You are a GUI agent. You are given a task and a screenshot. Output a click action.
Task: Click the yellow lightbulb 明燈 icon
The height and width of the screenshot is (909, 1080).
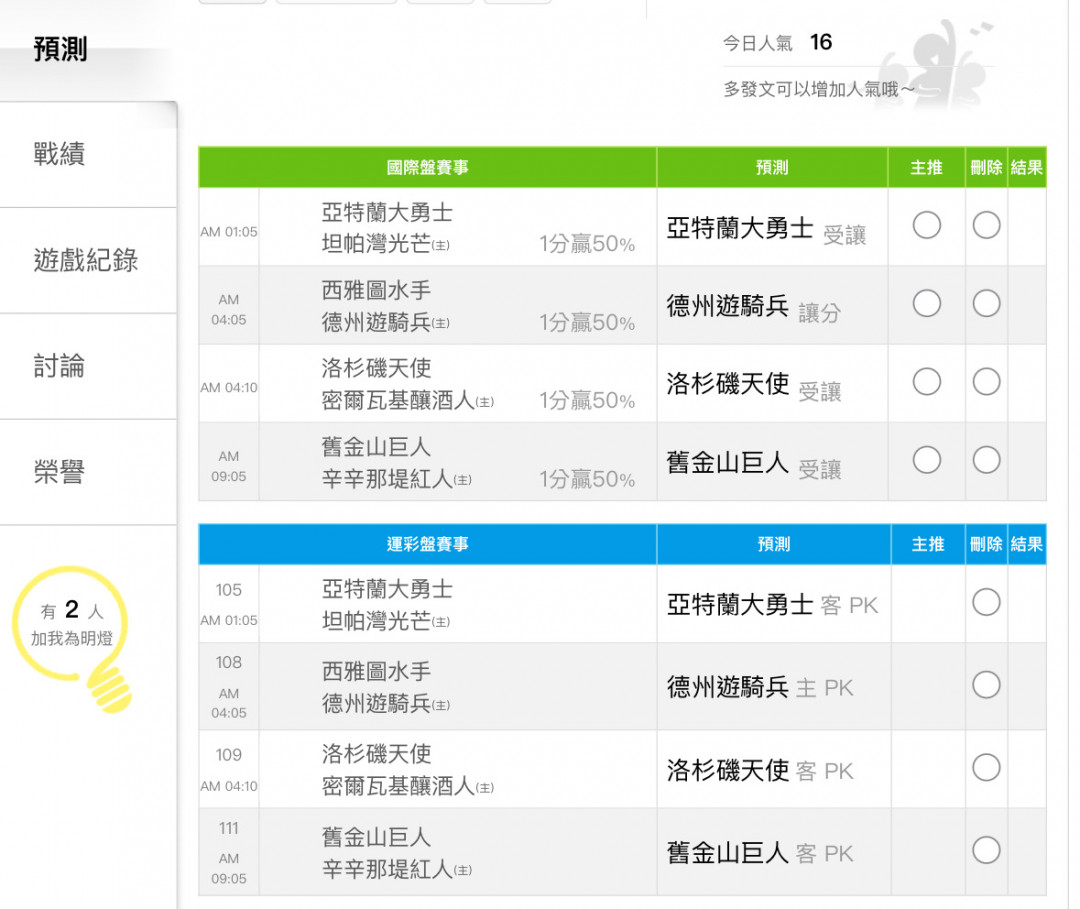pyautogui.click(x=72, y=638)
